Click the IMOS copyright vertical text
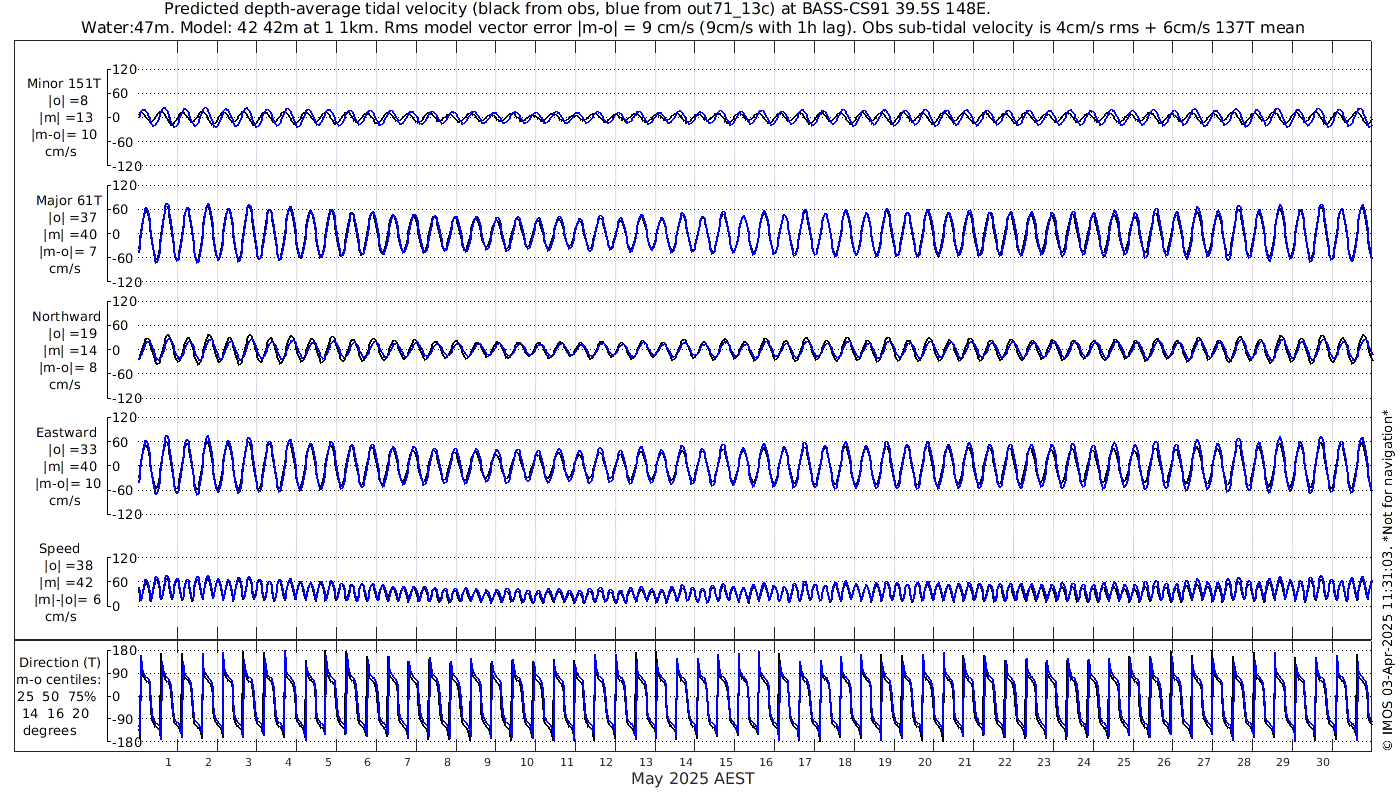 [x=1386, y=579]
